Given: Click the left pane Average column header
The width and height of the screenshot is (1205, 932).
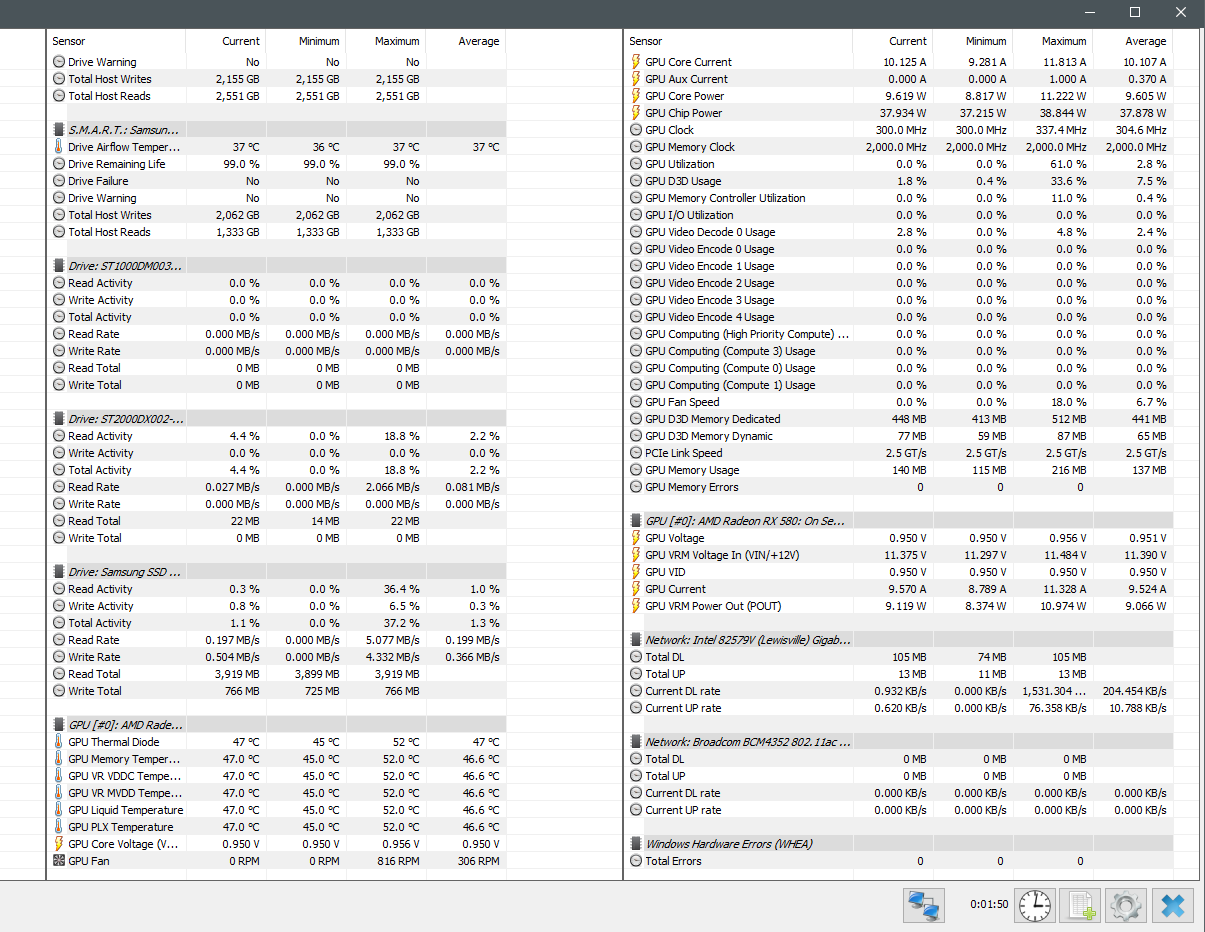Looking at the screenshot, I should tap(465, 41).
